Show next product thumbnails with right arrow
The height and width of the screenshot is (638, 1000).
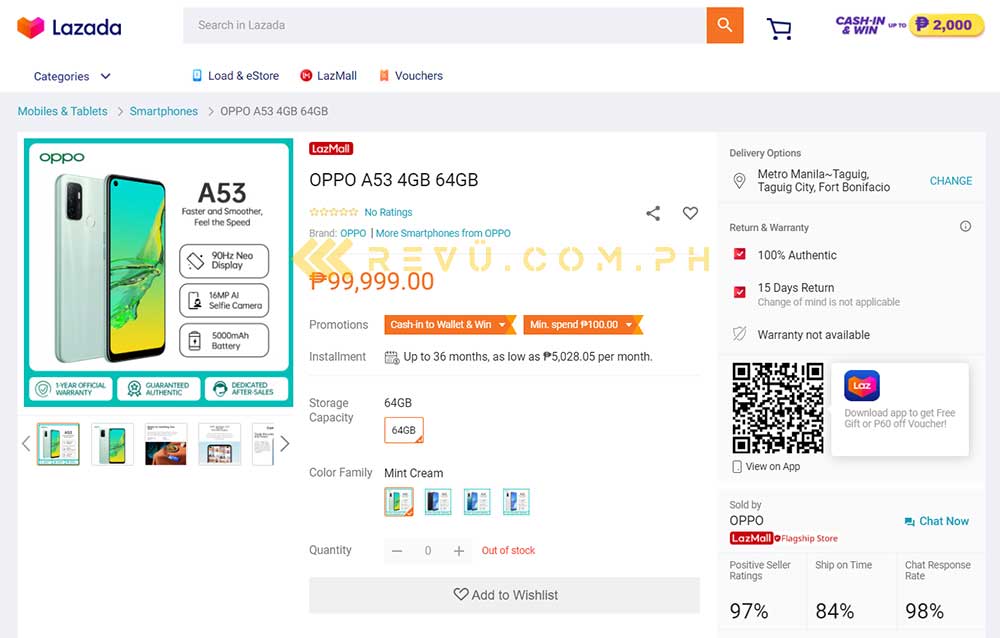tap(284, 443)
